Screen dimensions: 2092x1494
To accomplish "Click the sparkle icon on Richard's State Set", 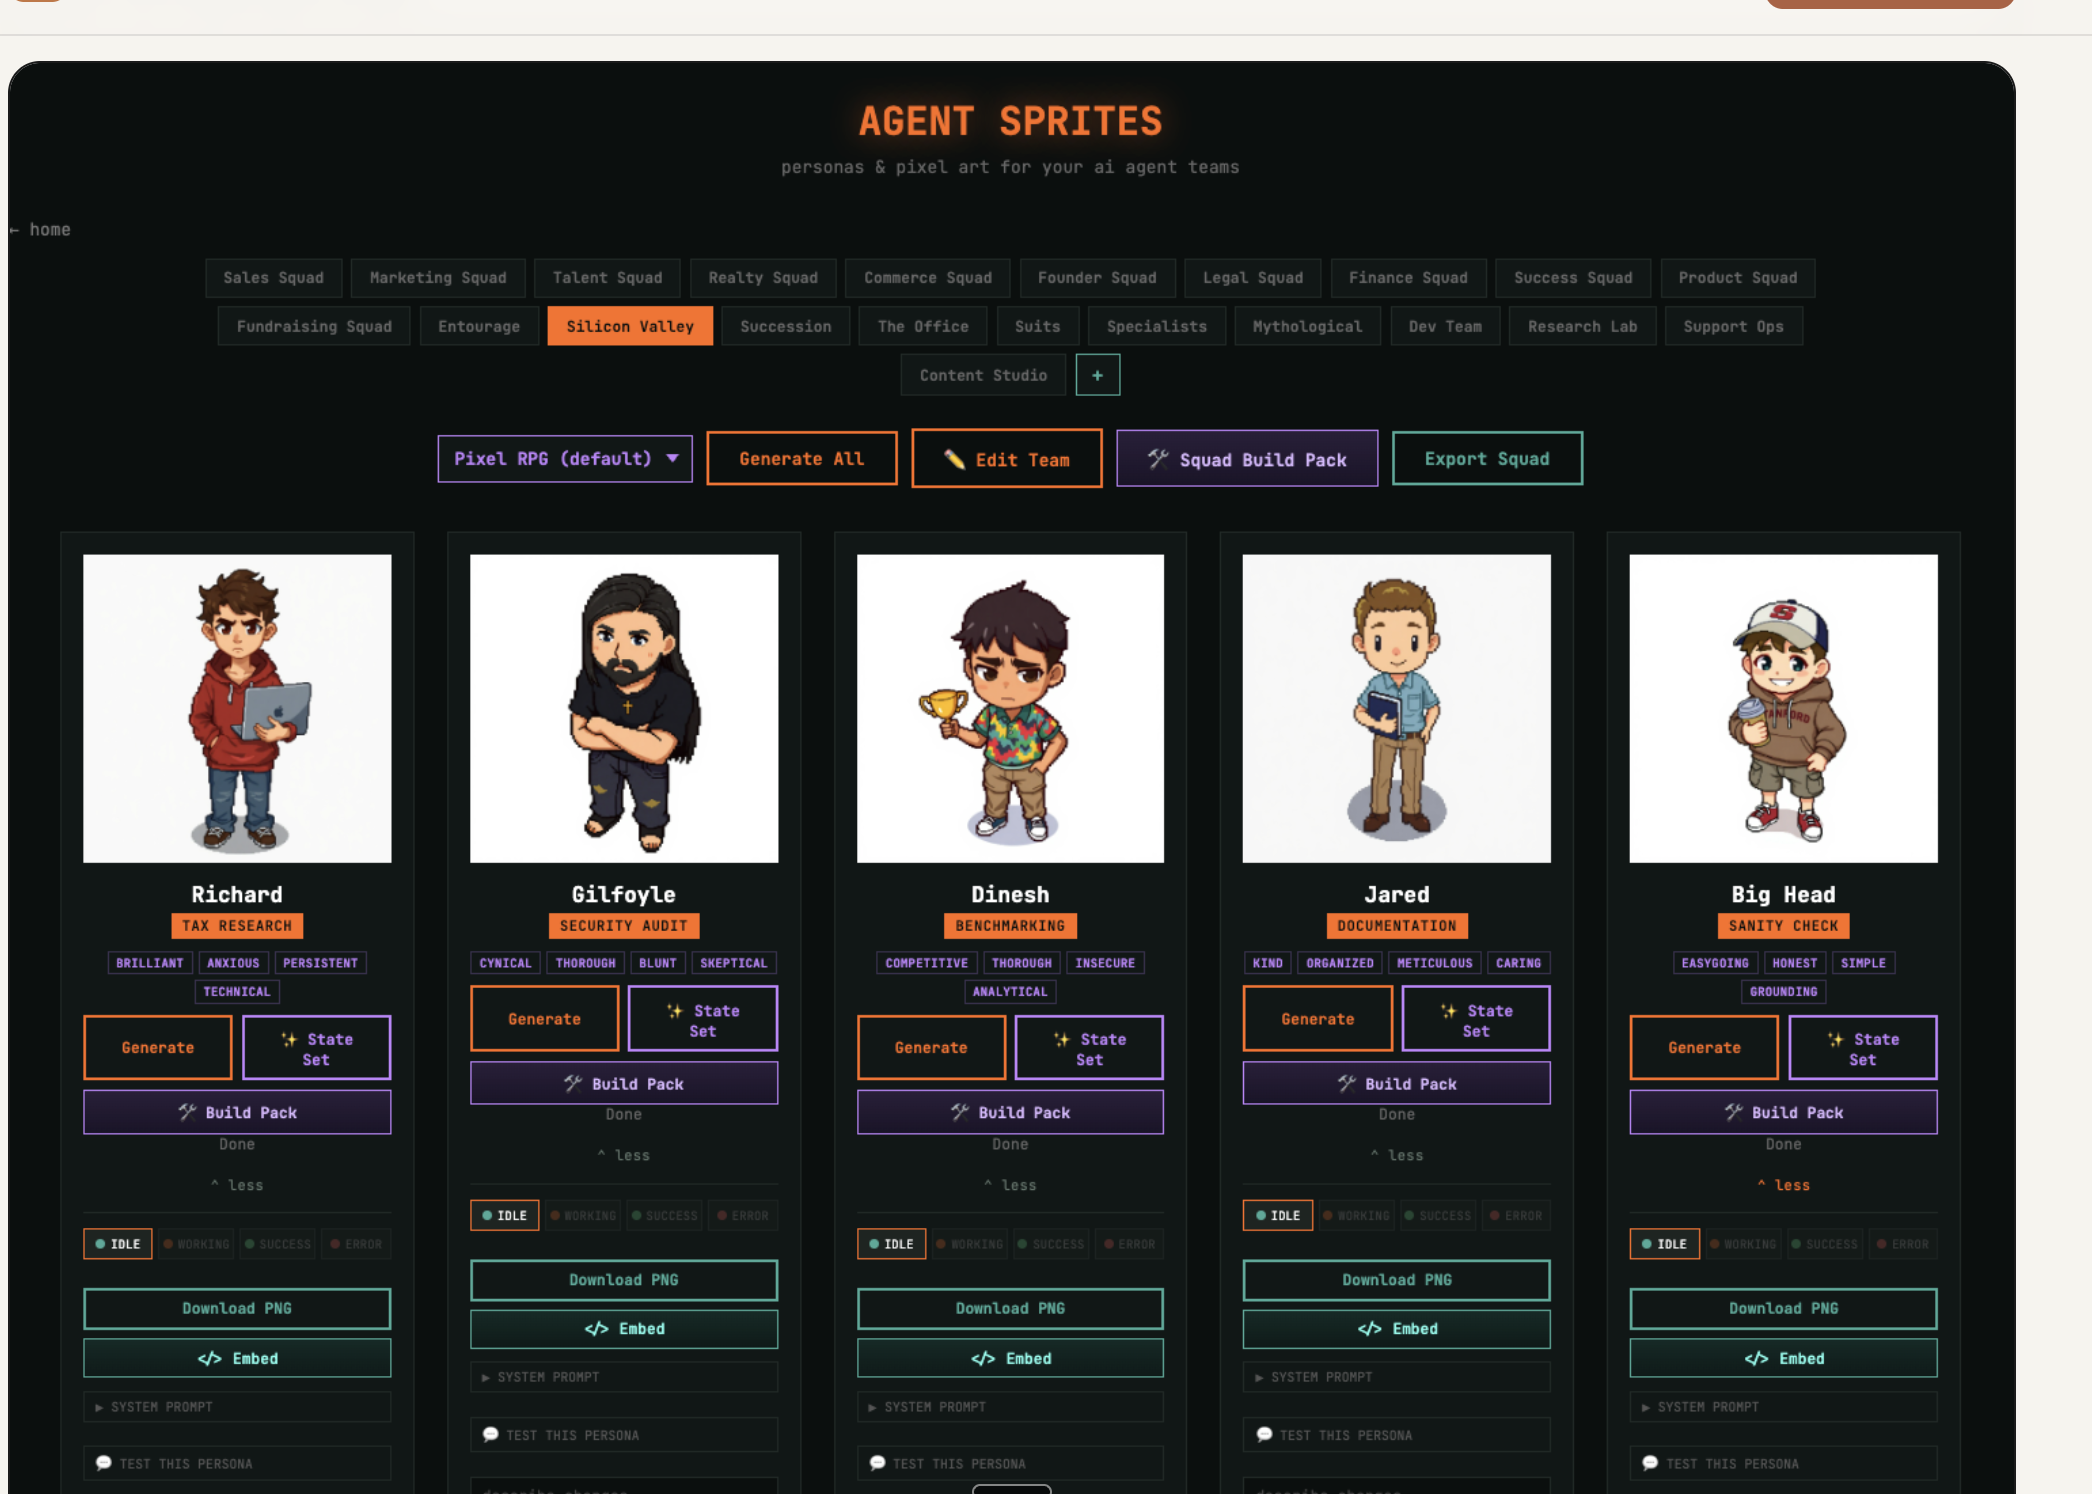I will [289, 1039].
